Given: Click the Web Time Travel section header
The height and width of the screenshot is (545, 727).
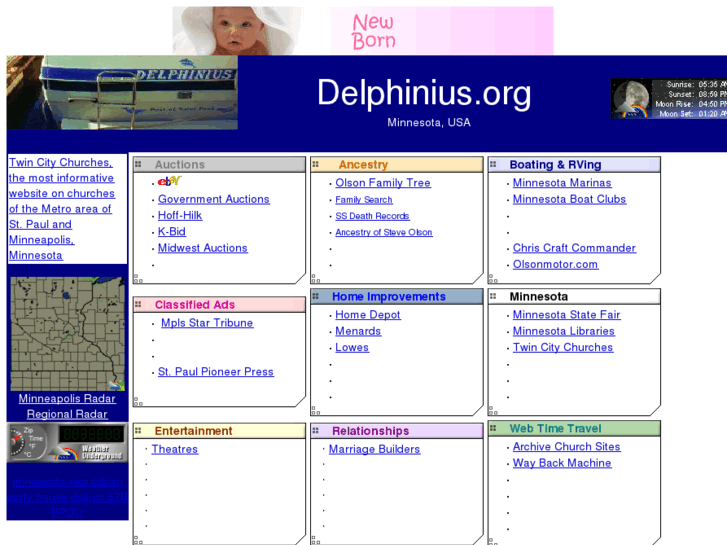Looking at the screenshot, I should (x=574, y=428).
